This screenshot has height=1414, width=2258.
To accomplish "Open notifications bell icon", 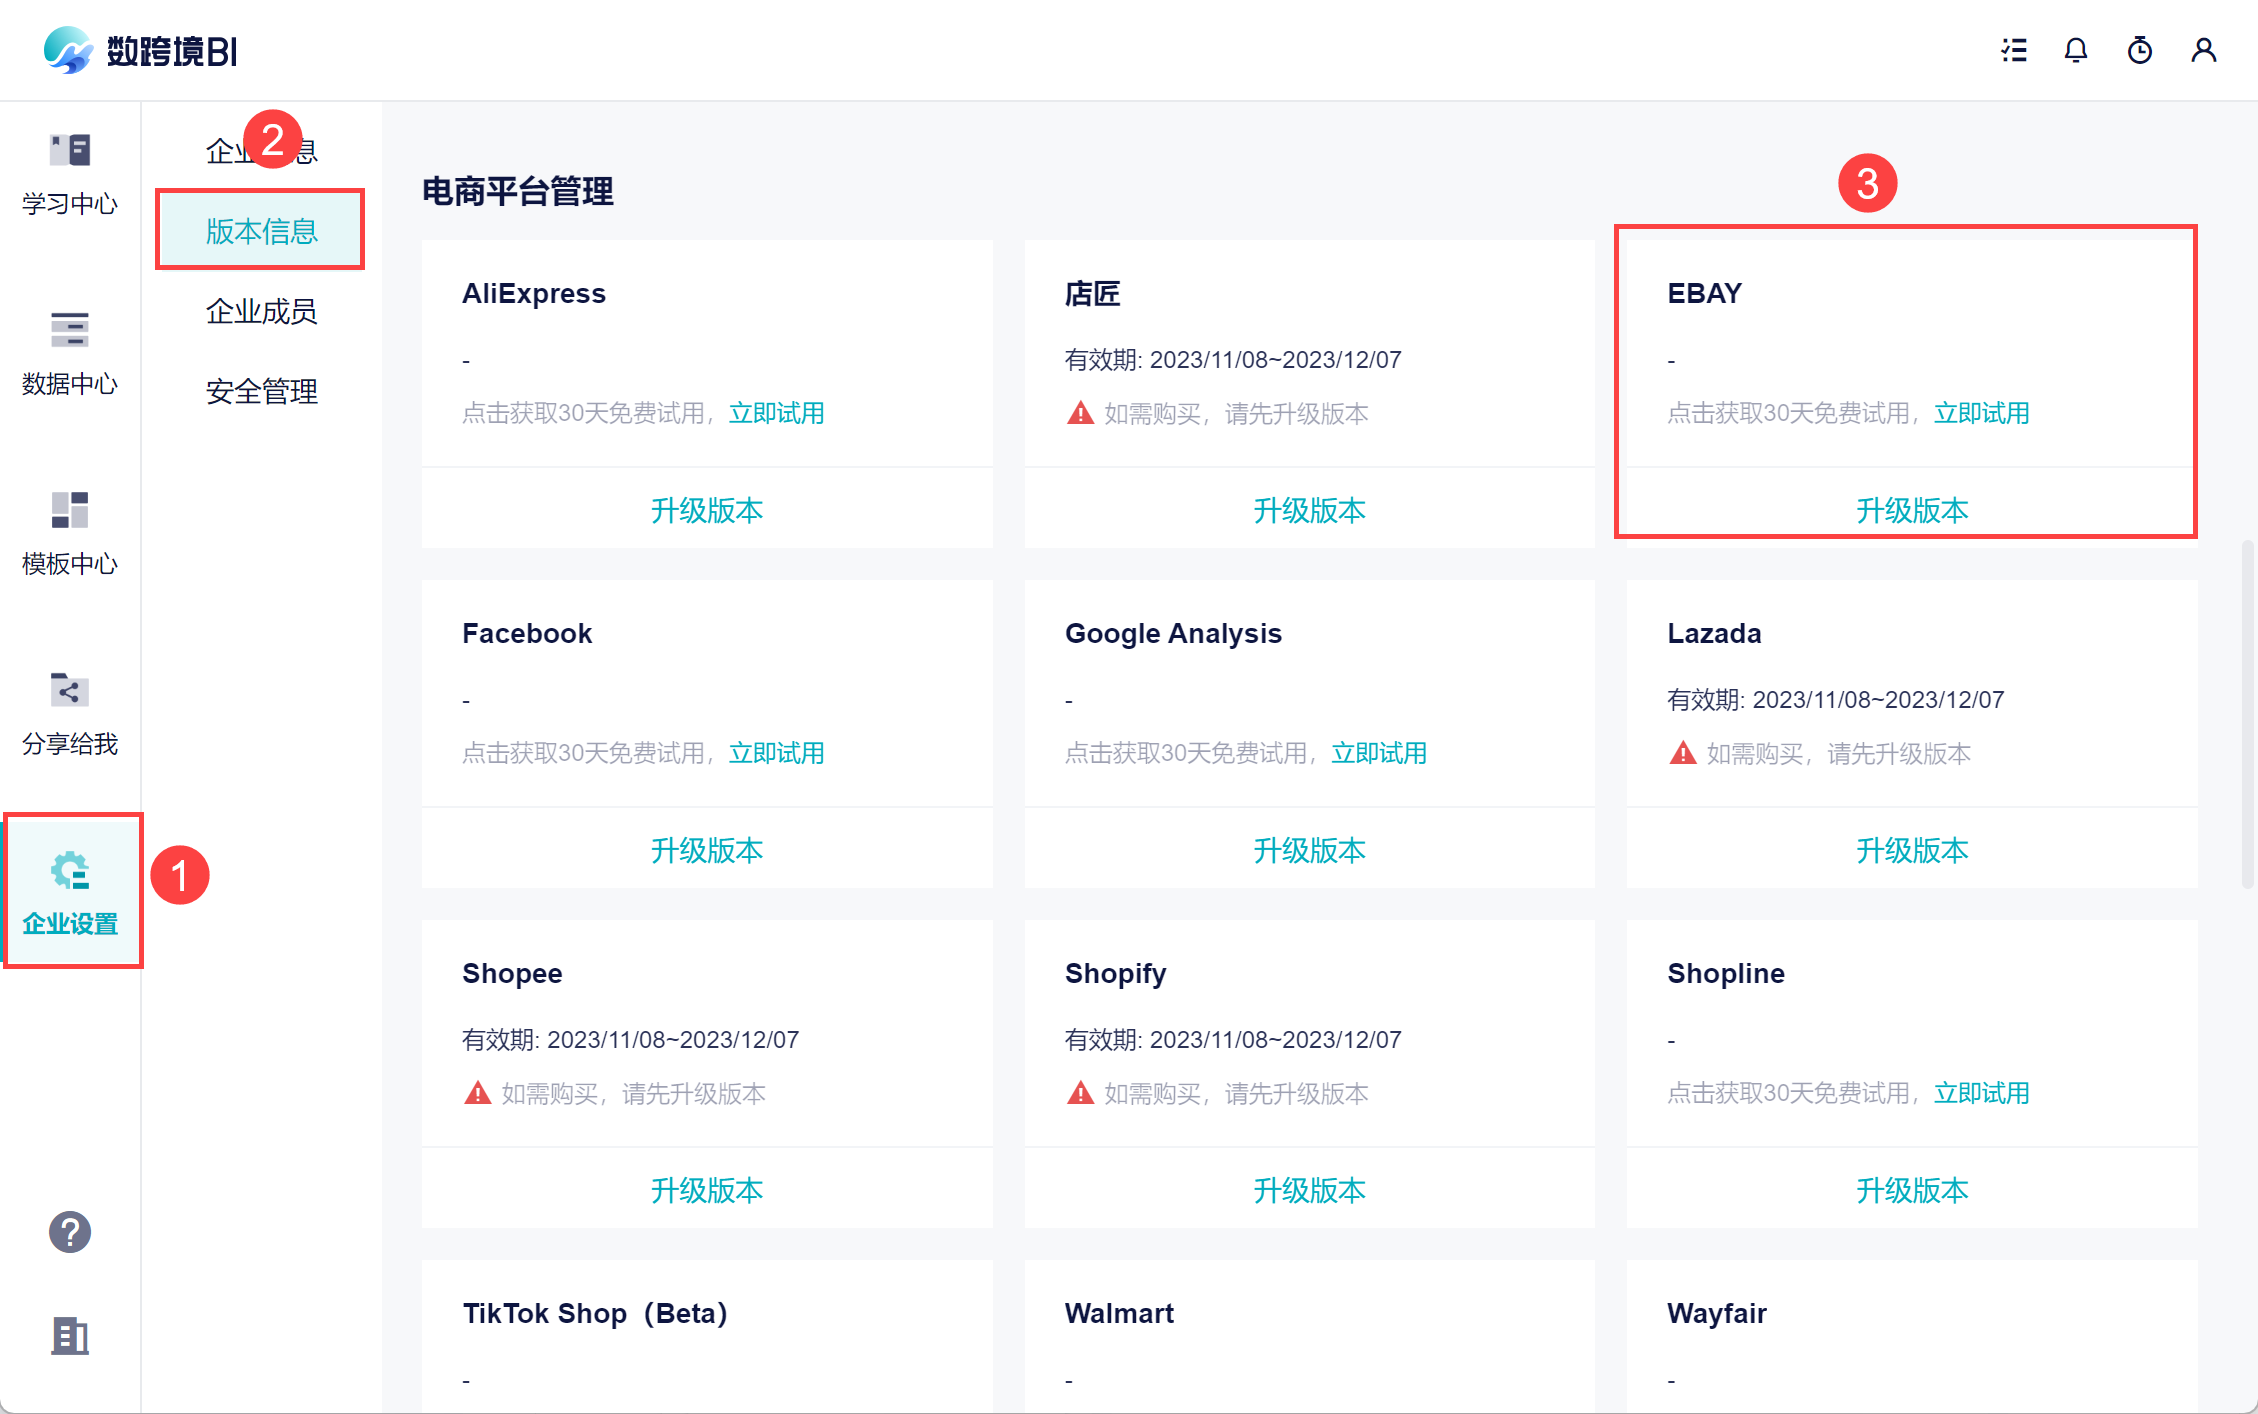I will tap(2076, 50).
